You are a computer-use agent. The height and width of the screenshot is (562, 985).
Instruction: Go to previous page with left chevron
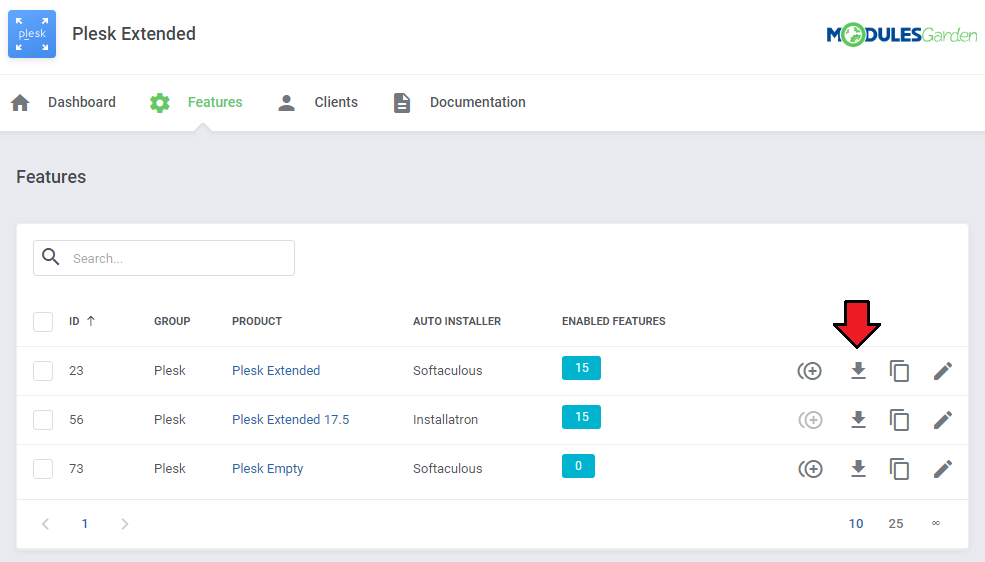[45, 524]
